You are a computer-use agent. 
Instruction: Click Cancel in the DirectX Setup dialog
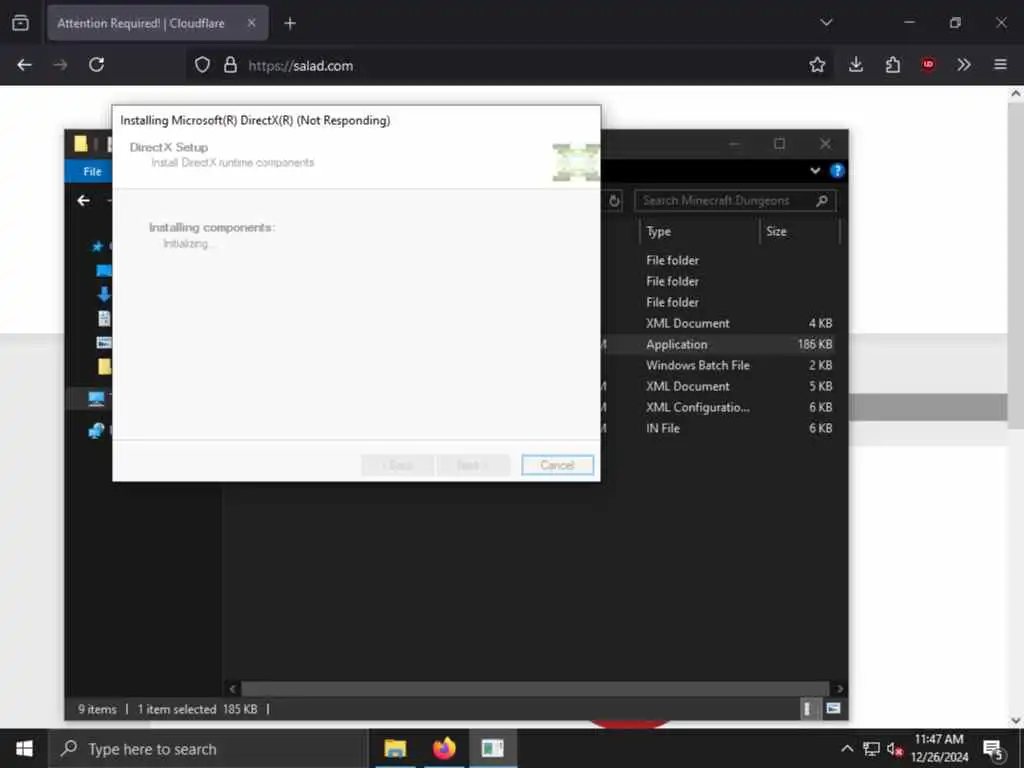point(557,465)
